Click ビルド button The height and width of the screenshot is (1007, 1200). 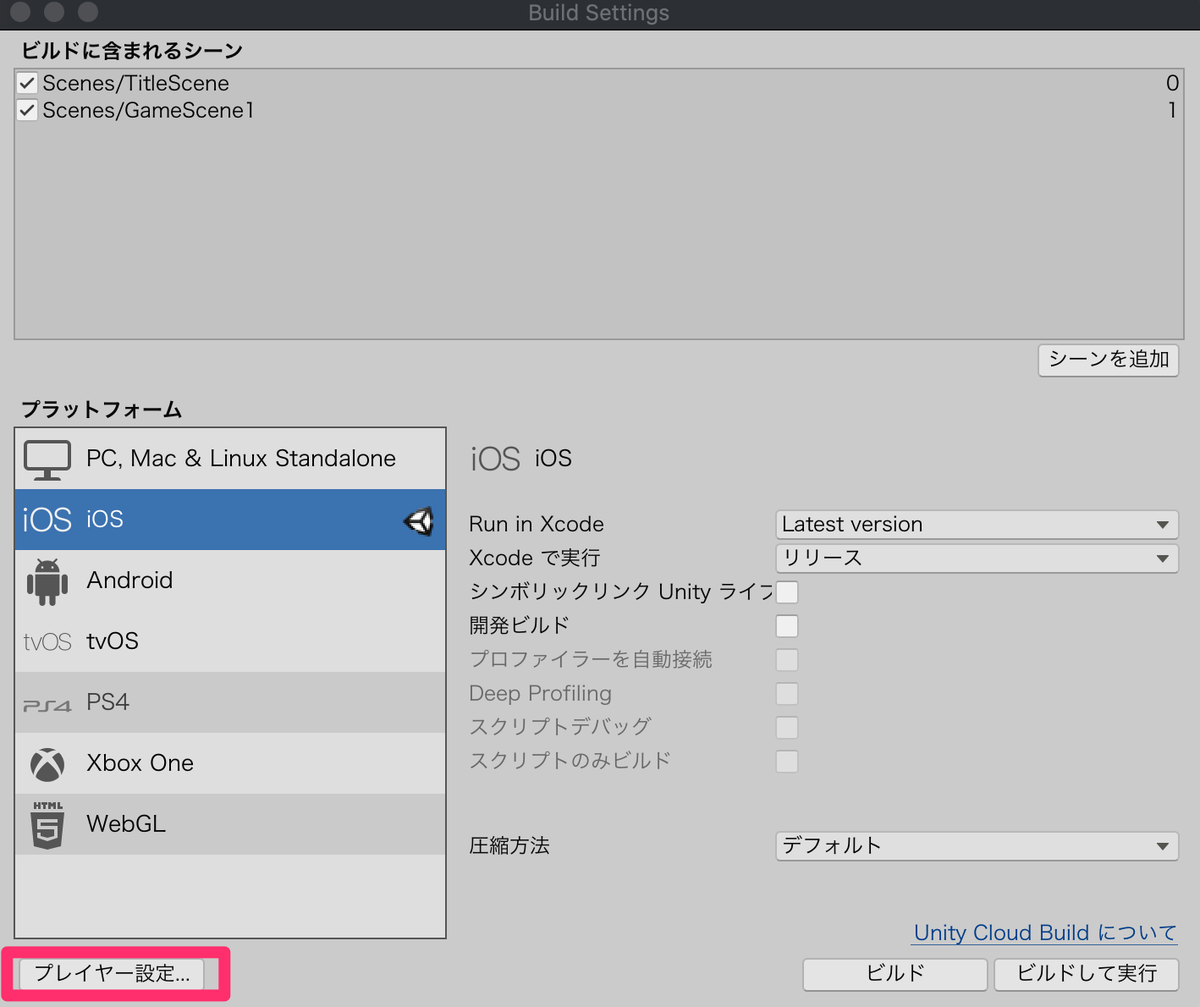pos(895,973)
